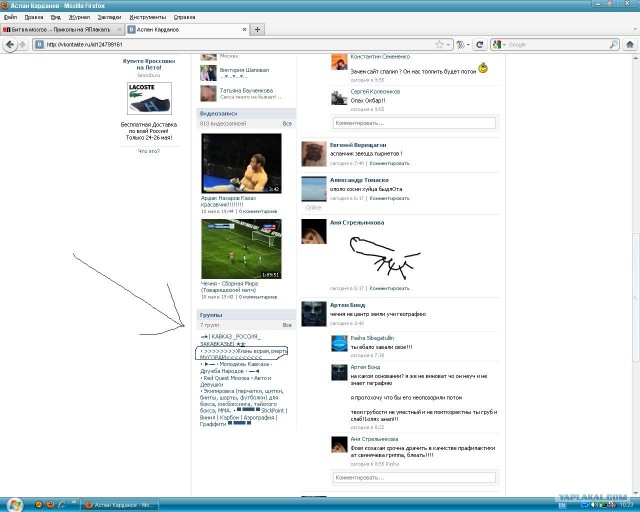Click Артем Бонд's avatar image

[x=313, y=311]
